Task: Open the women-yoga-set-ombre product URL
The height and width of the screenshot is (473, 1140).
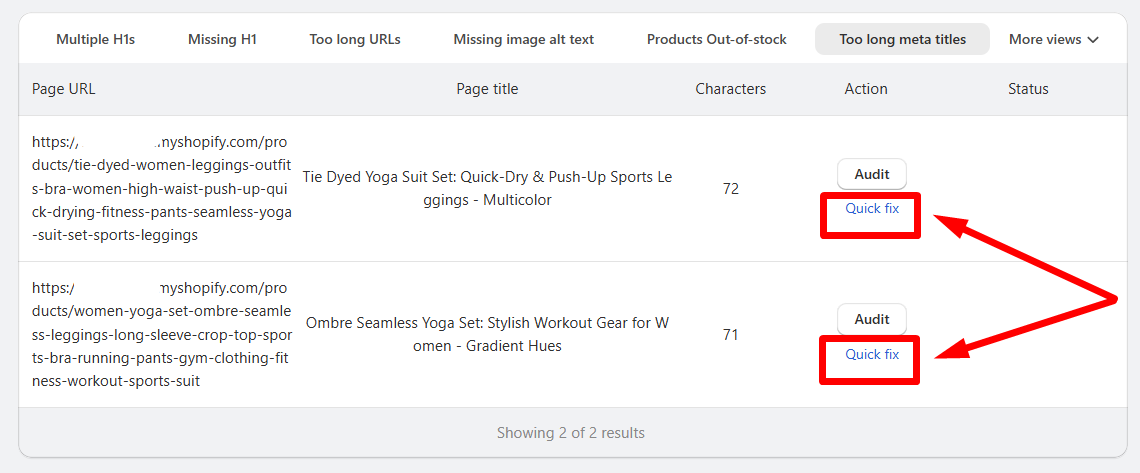Action: [160, 334]
